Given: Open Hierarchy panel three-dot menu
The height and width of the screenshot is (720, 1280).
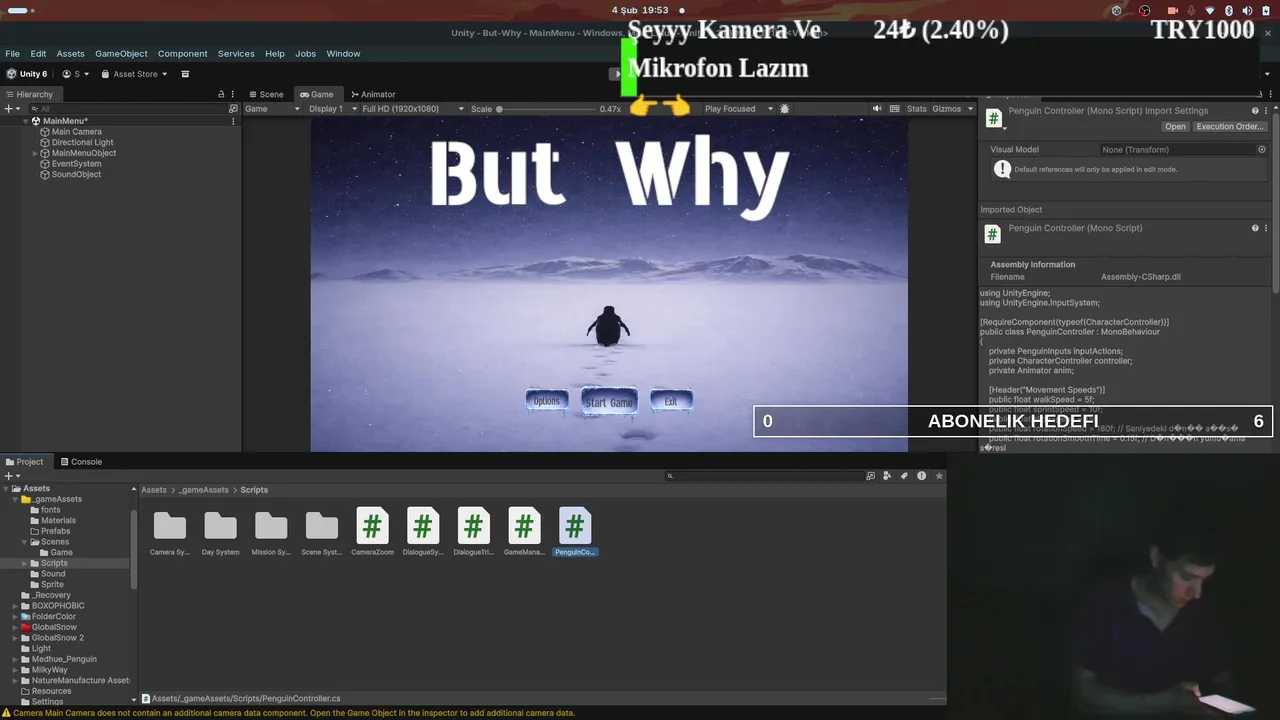Looking at the screenshot, I should point(235,94).
